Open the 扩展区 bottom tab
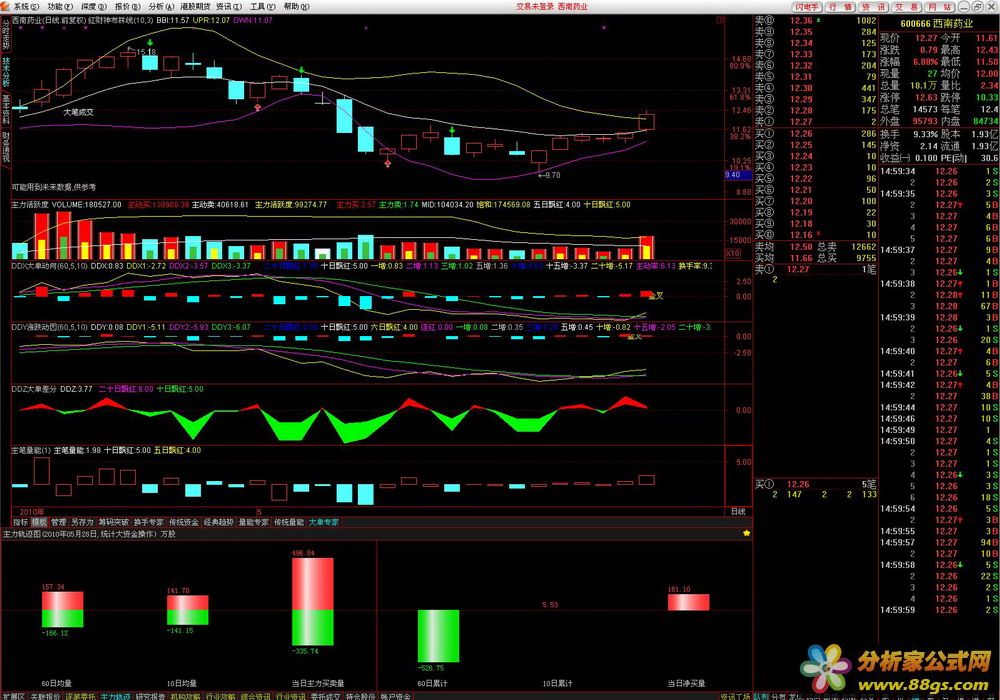The width and height of the screenshot is (1000, 700). [x=13, y=696]
